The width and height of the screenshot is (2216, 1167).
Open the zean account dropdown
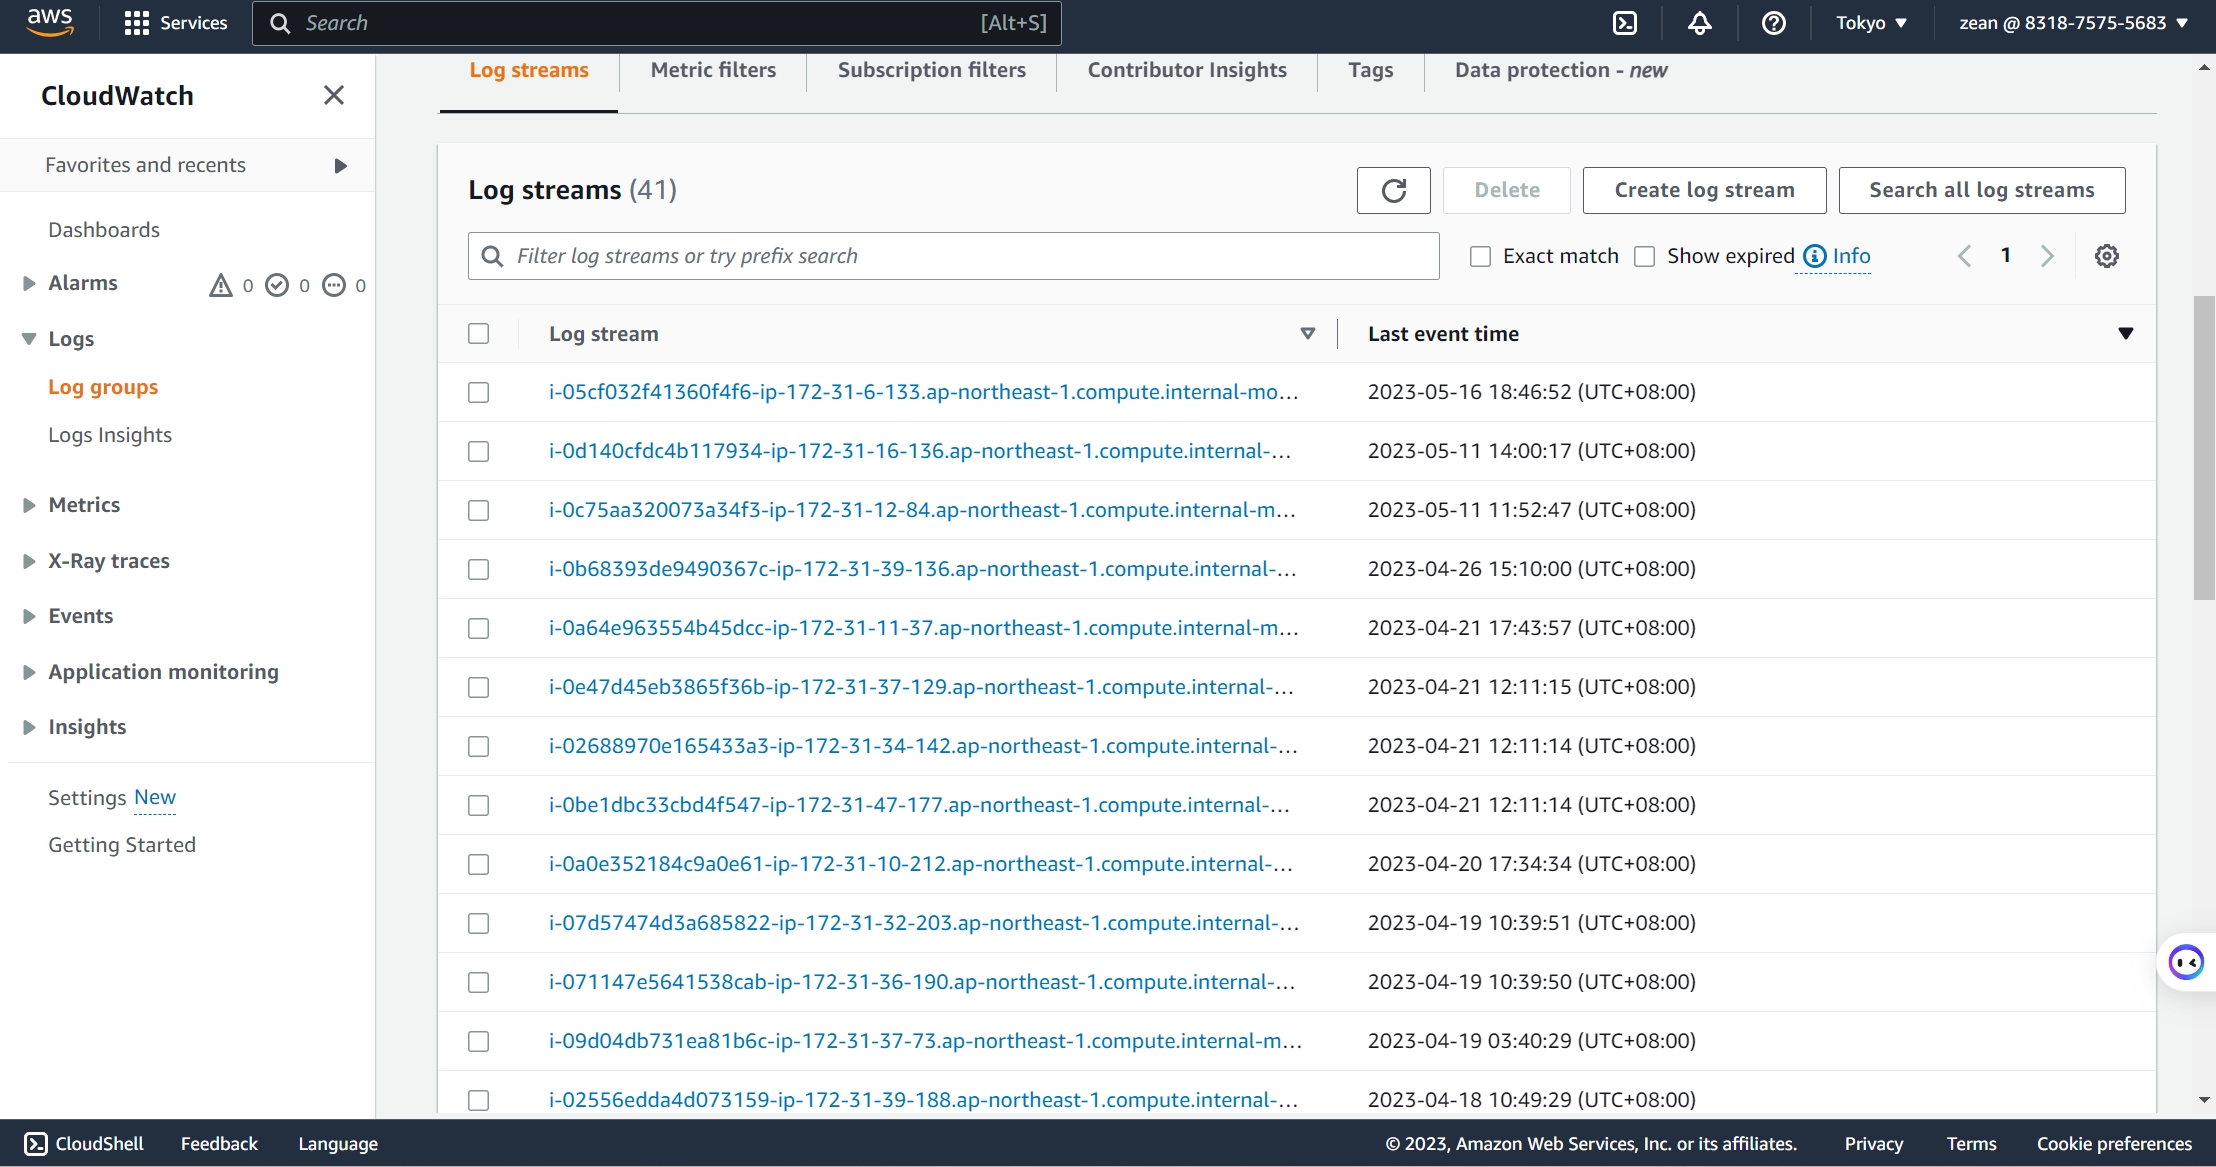(x=2074, y=23)
